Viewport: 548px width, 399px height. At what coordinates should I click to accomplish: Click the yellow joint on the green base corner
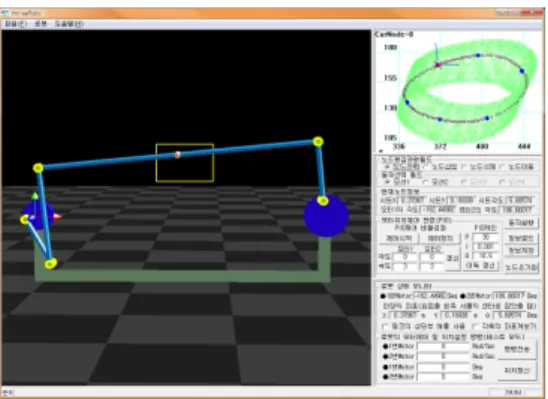(x=51, y=263)
